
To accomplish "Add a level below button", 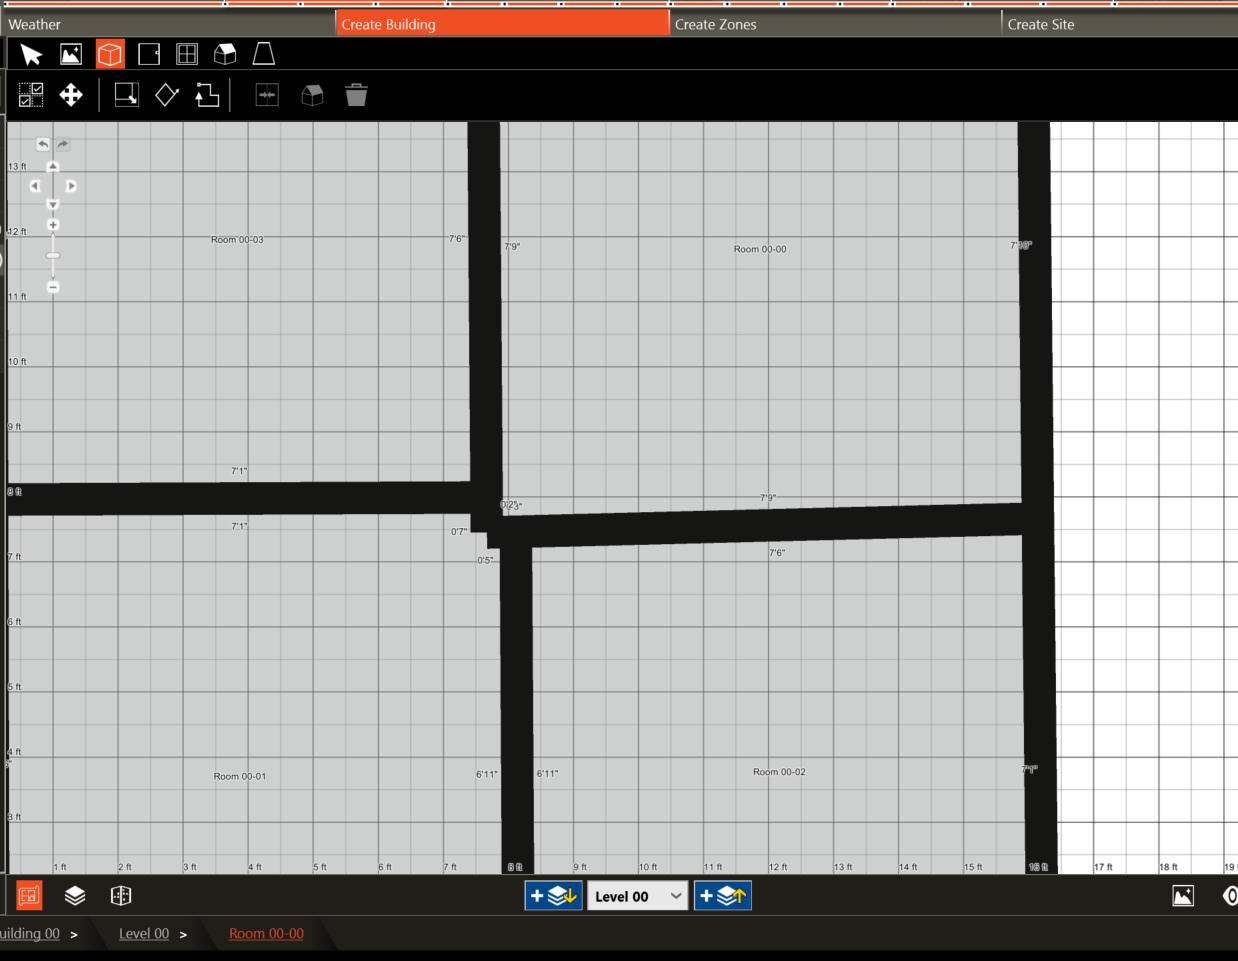I will (553, 896).
